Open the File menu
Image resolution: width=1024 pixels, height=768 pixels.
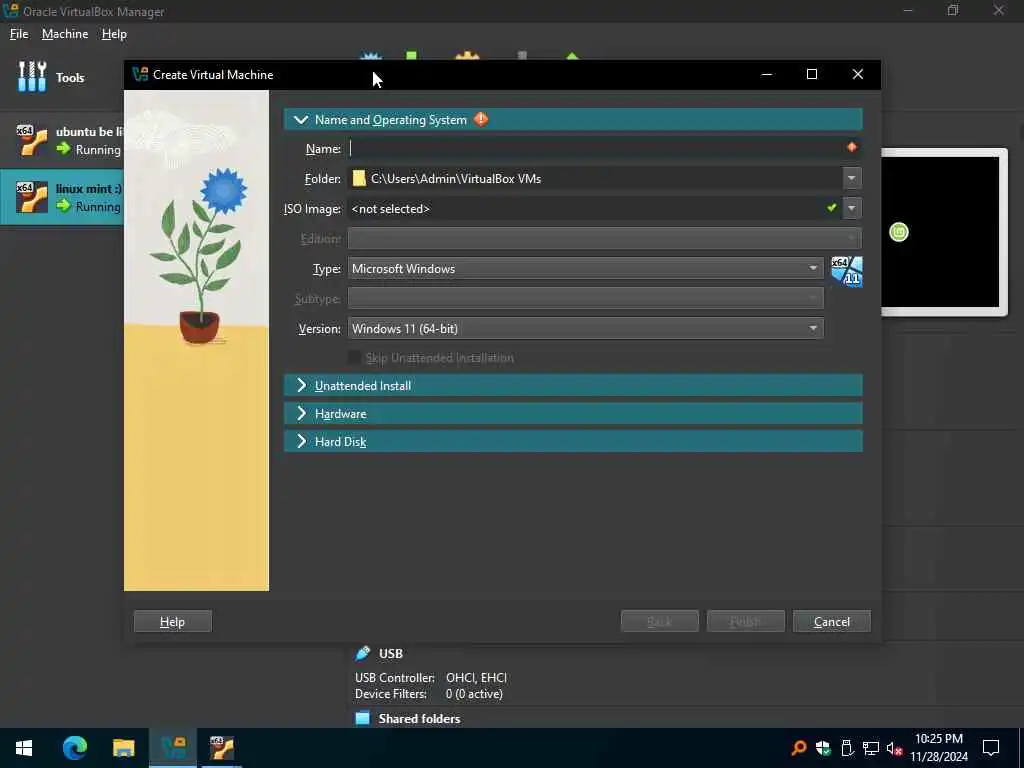coord(19,34)
